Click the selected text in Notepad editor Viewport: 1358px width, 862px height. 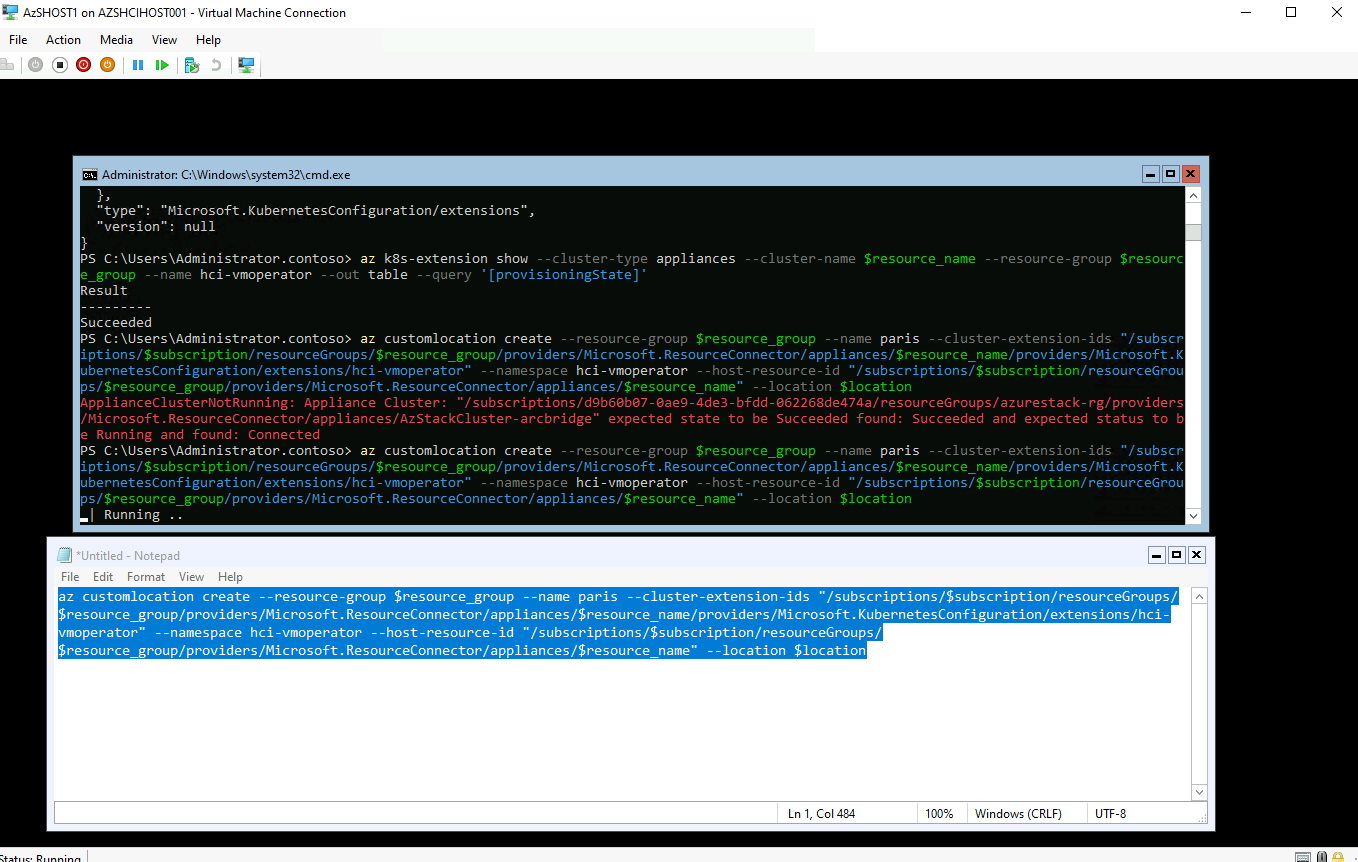619,623
